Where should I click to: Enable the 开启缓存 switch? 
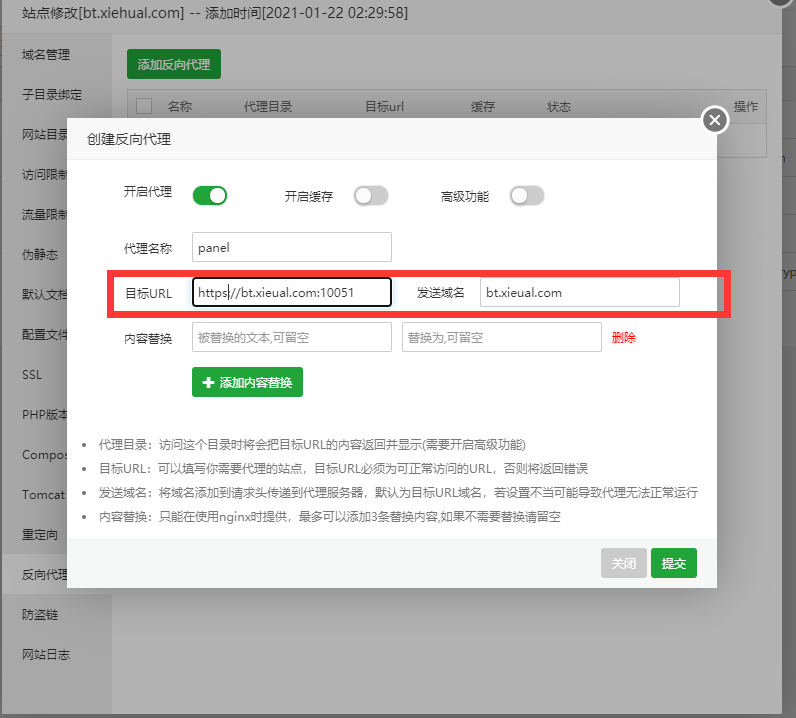(371, 195)
